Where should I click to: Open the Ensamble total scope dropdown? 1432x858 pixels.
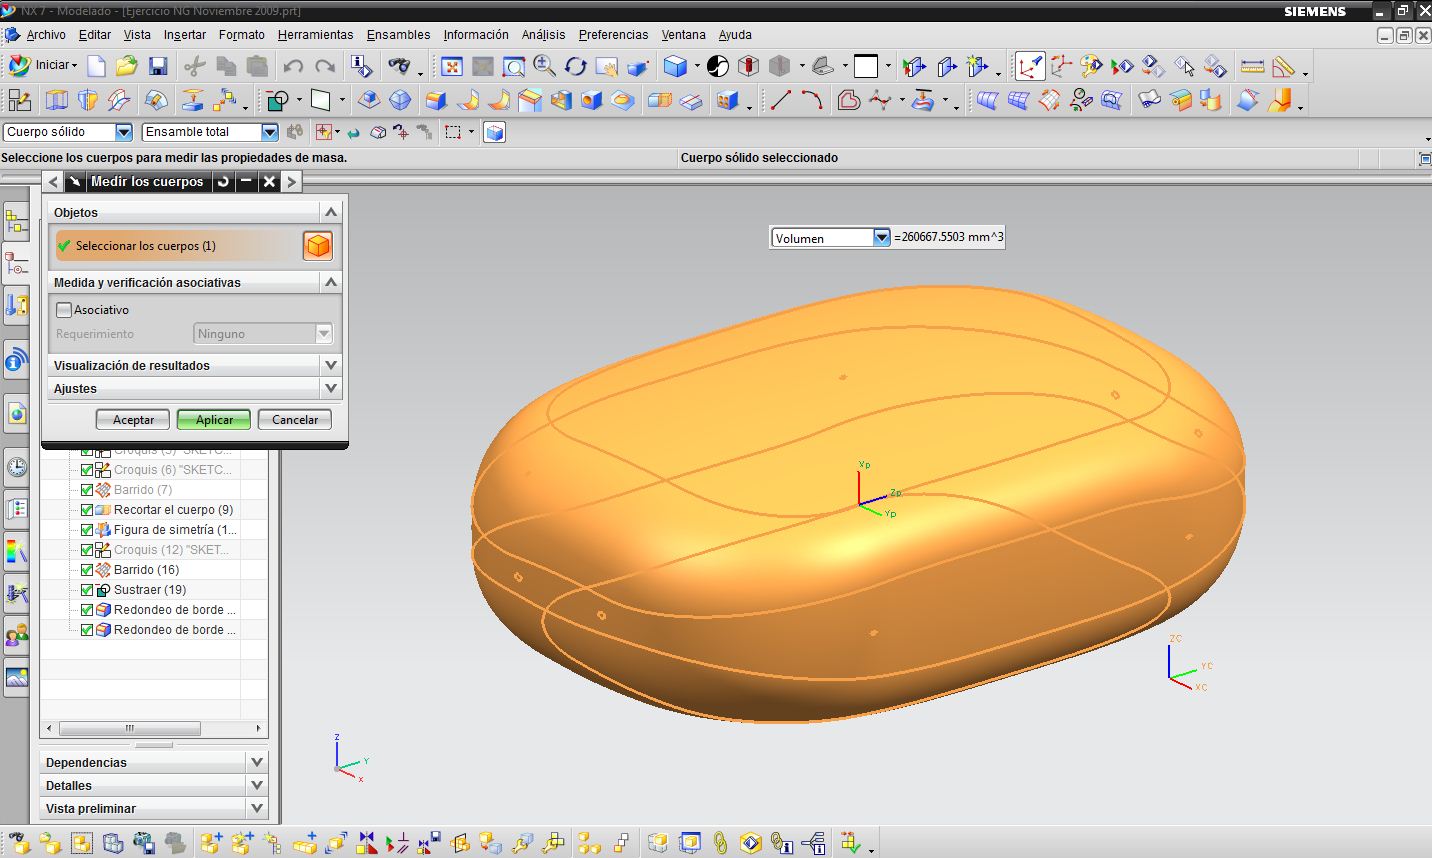click(269, 132)
